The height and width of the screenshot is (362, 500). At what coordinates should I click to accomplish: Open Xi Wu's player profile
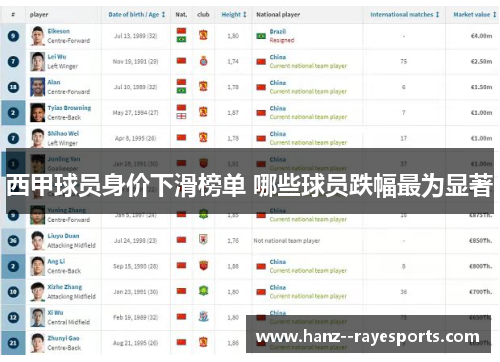pyautogui.click(x=55, y=313)
